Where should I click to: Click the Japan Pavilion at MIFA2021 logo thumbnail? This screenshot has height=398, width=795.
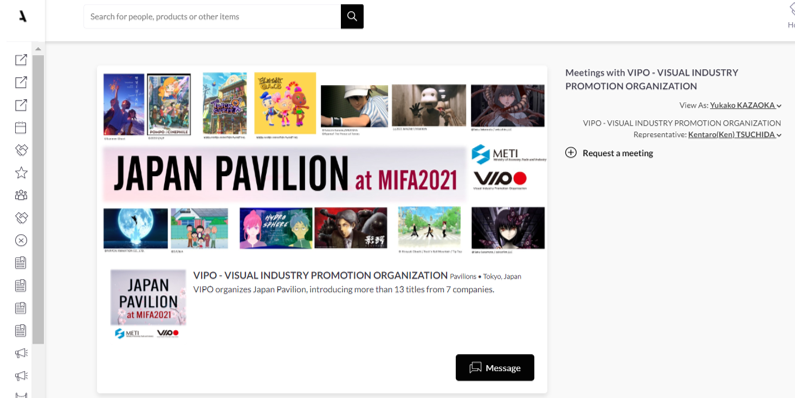148,304
